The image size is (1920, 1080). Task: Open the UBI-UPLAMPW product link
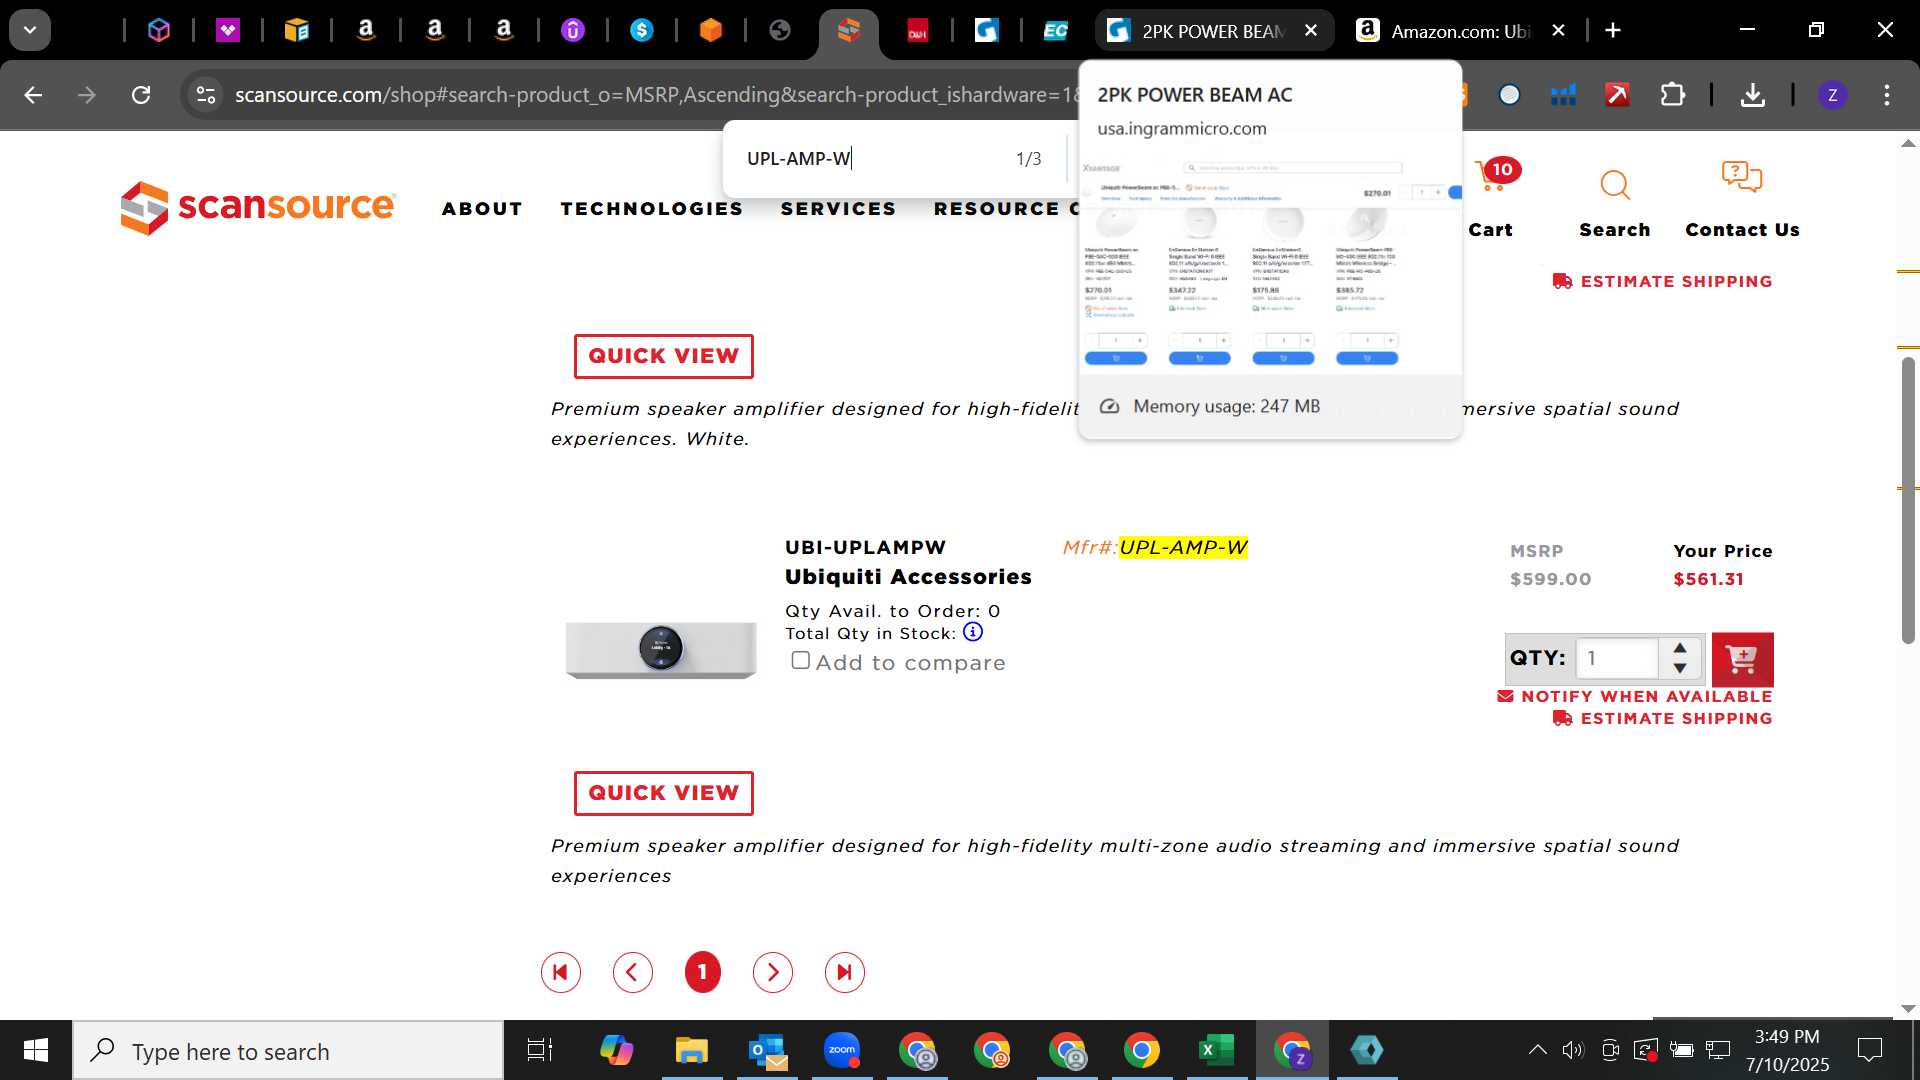865,548
